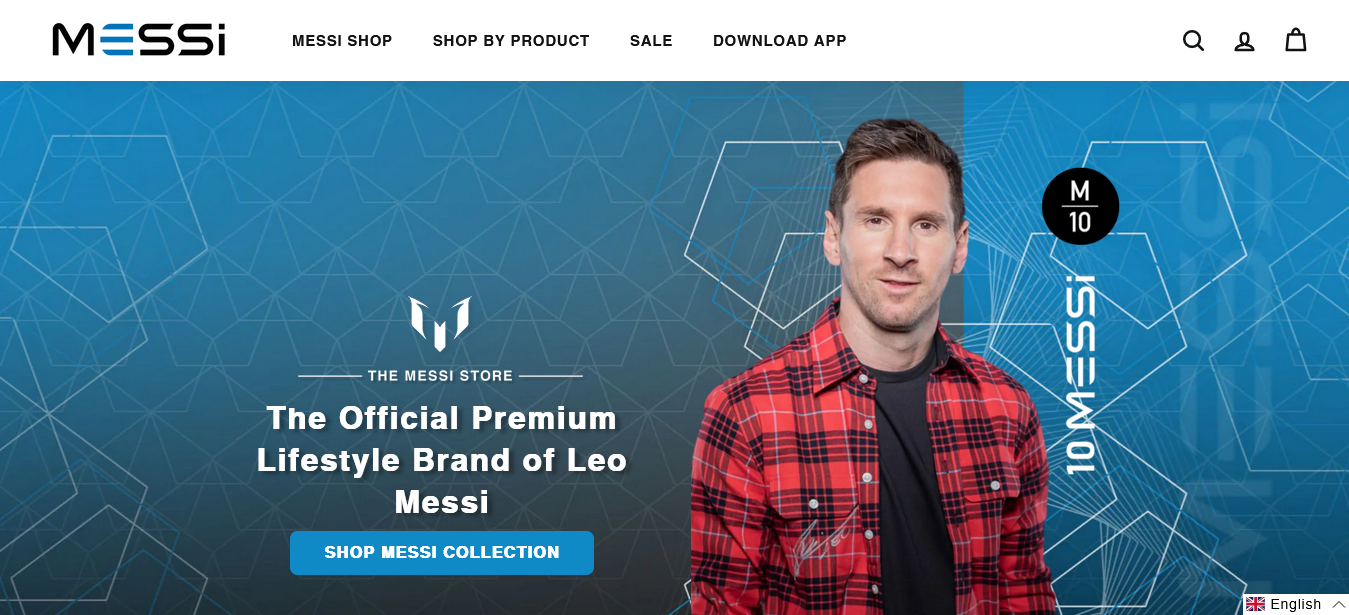1349x615 pixels.
Task: Click the vertical 10MESSI logo
Action: (x=1081, y=374)
